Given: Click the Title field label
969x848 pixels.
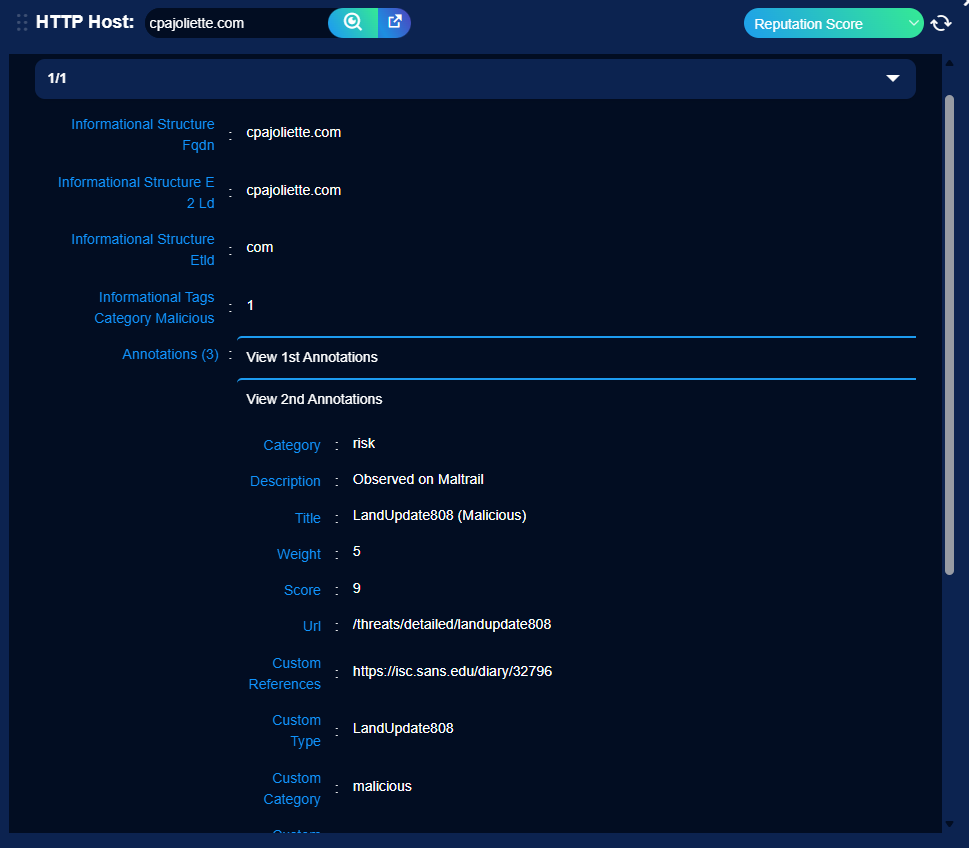Looking at the screenshot, I should click(308, 518).
